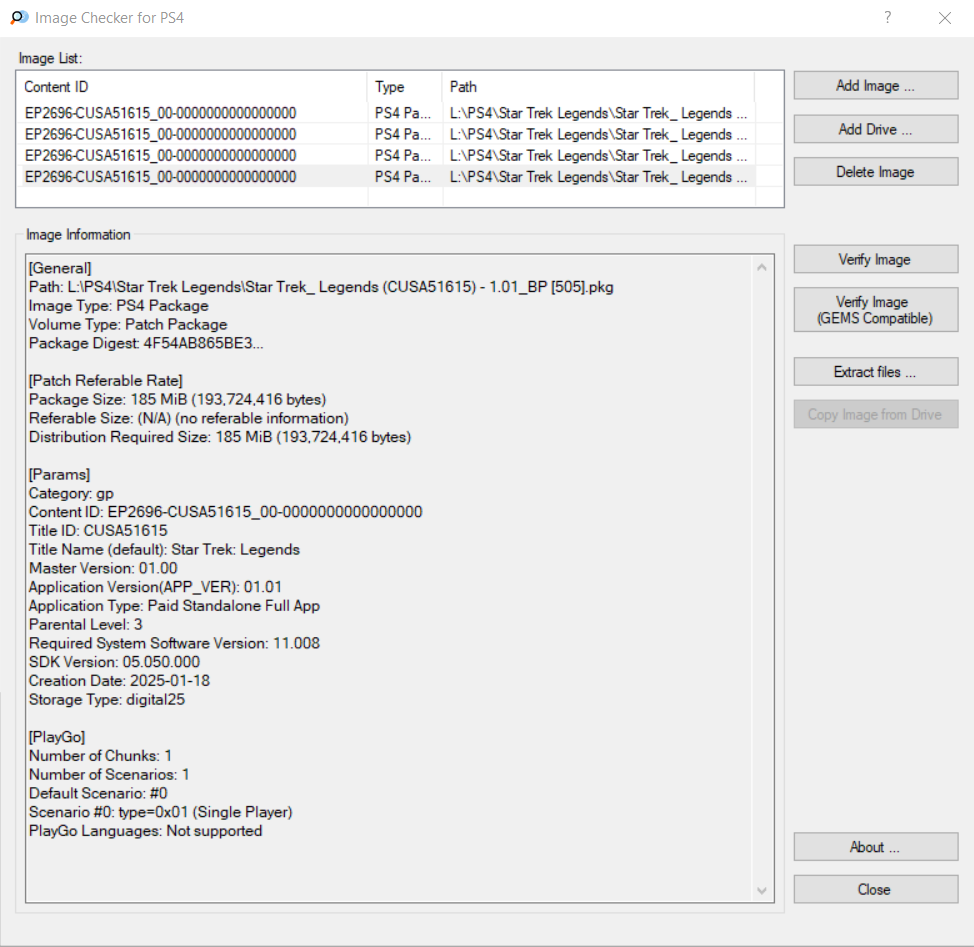Click the 'Default Scenario: #0' line

(98, 793)
